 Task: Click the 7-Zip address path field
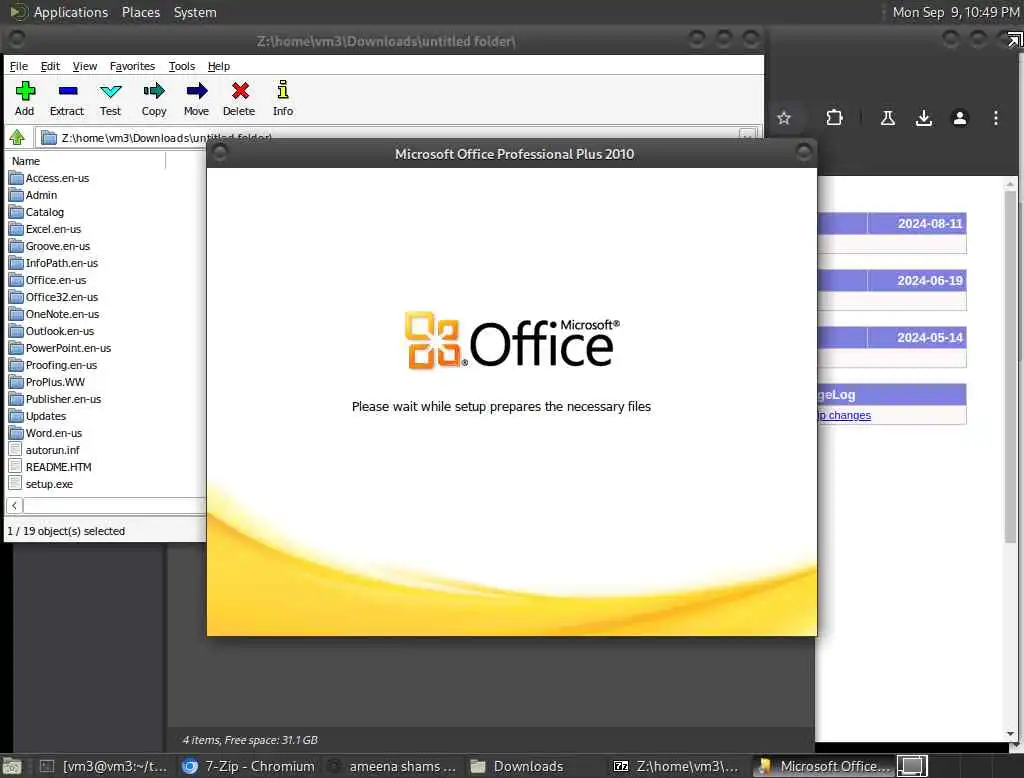click(385, 137)
